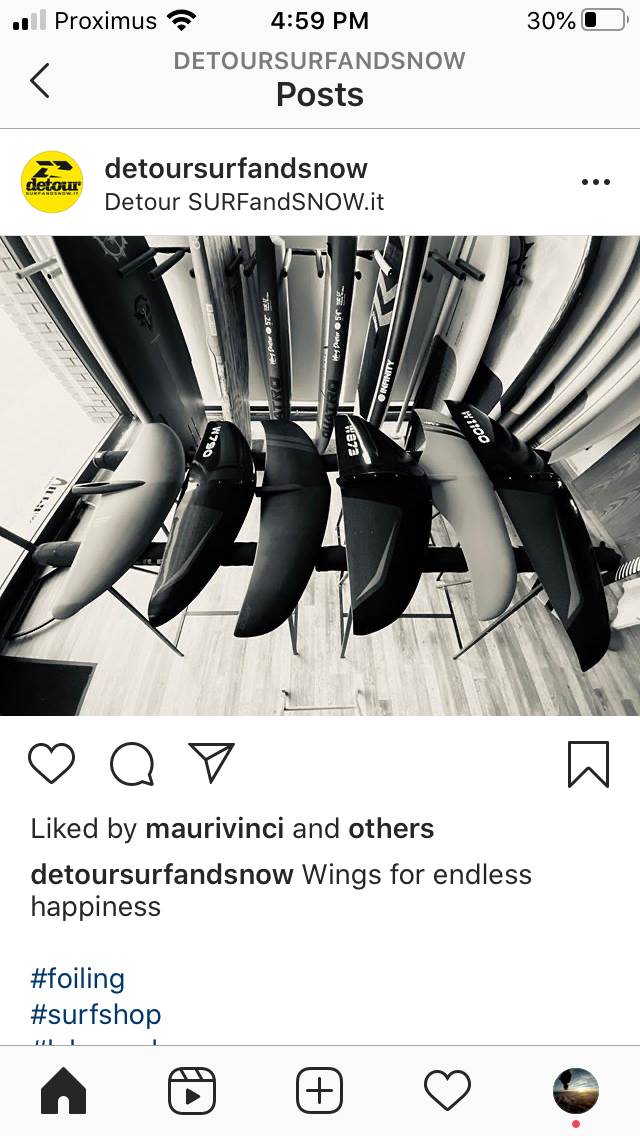This screenshot has width=640, height=1136.
Task: Open comments with the speech bubble icon
Action: pos(132,764)
